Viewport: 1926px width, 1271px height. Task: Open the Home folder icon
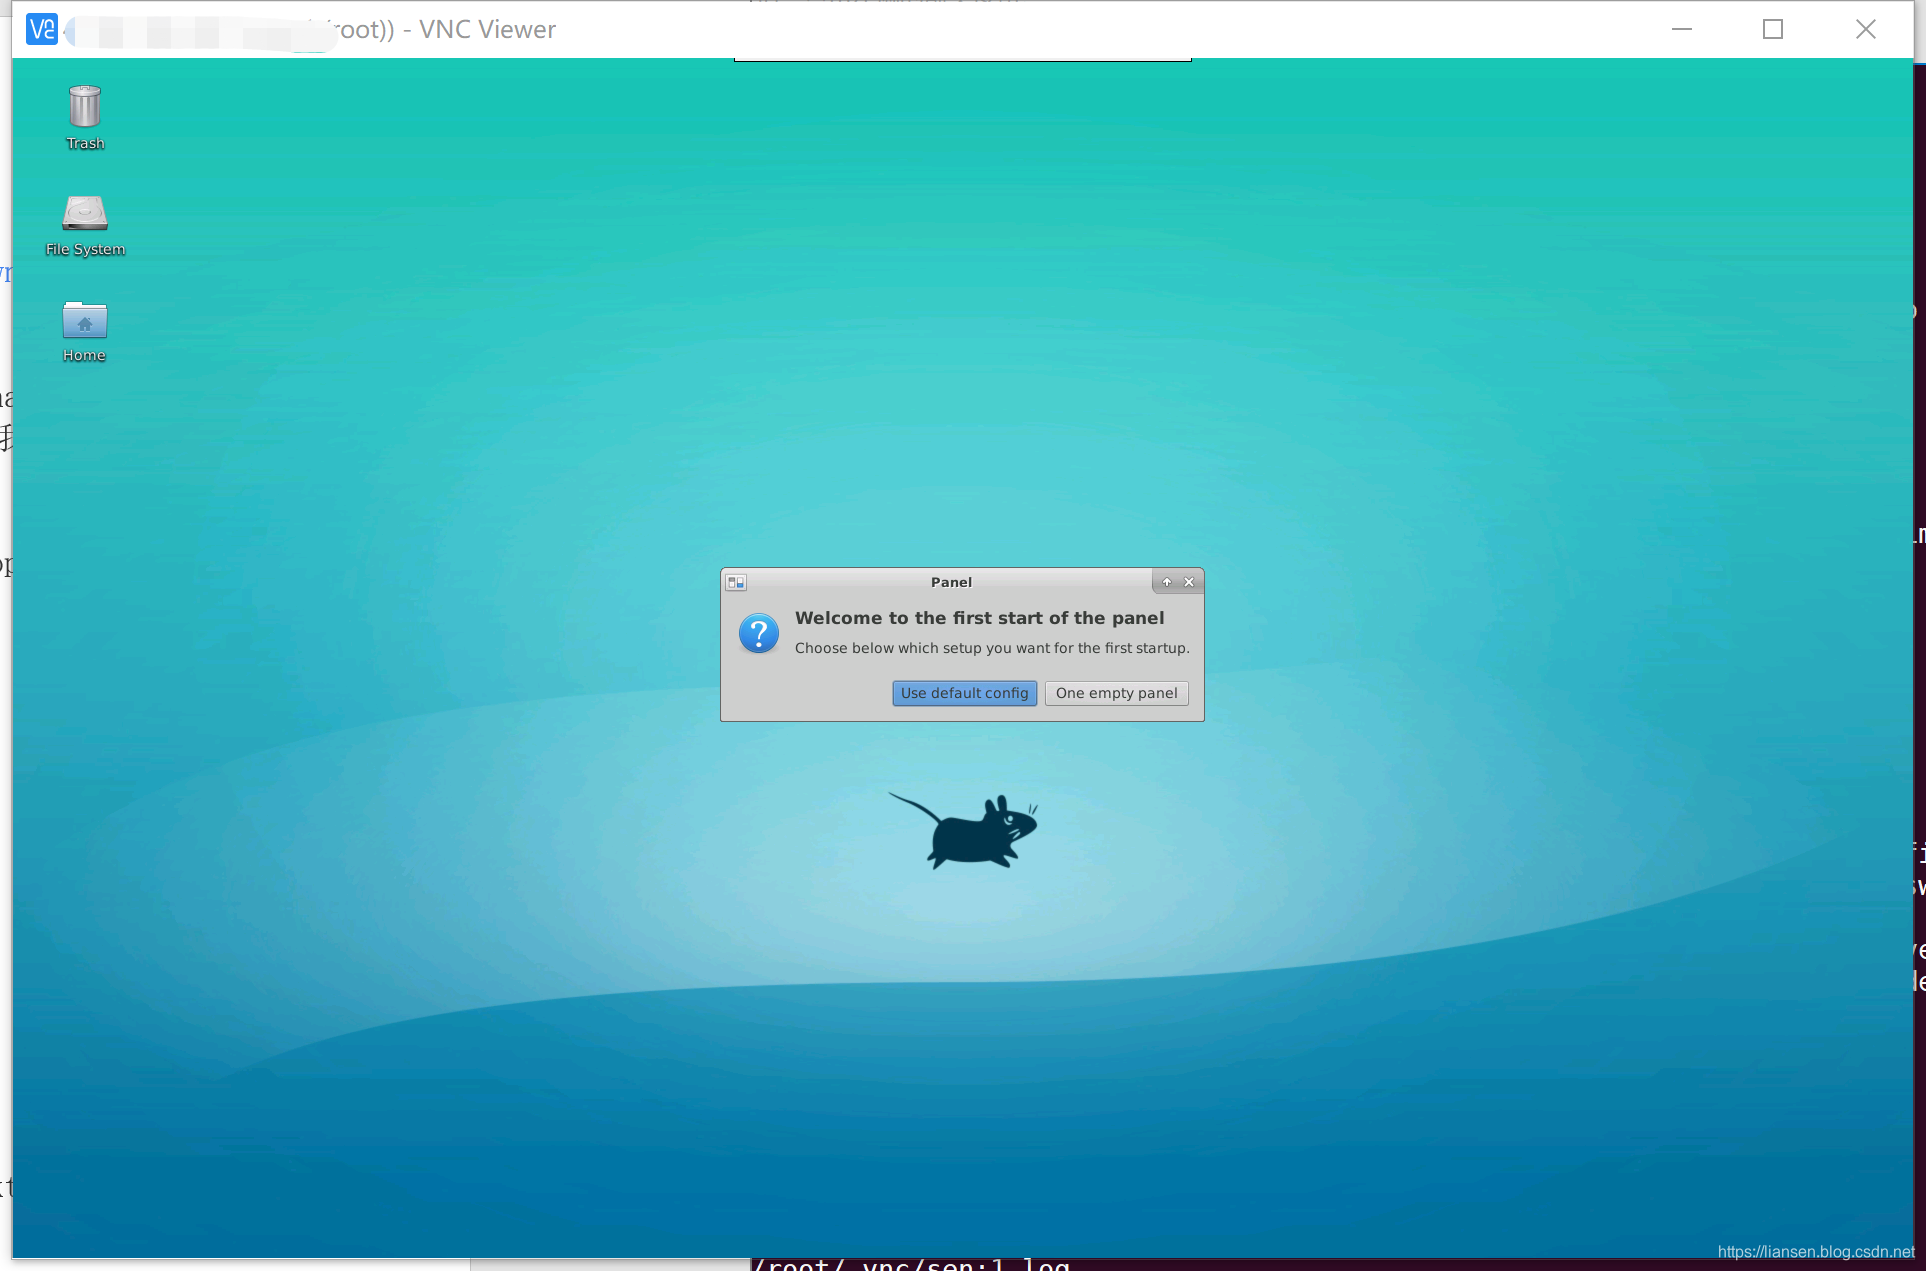click(x=85, y=320)
